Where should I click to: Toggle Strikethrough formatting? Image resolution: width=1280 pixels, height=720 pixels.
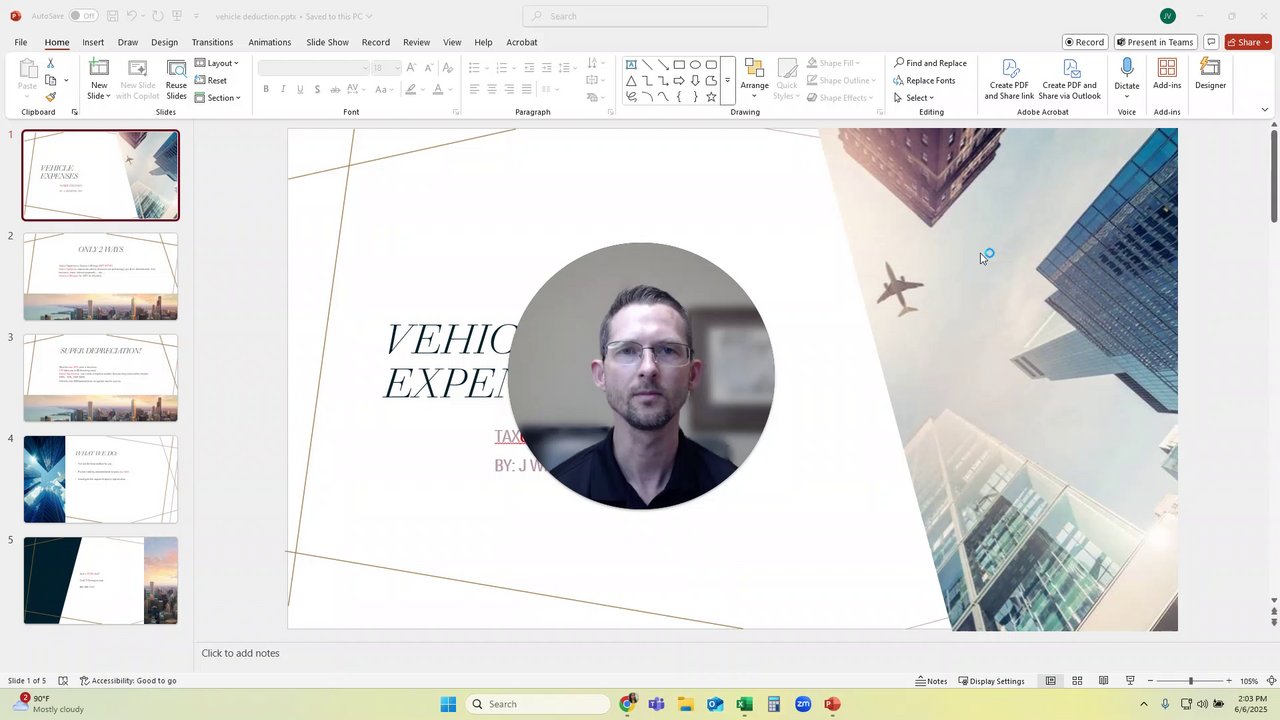click(335, 89)
